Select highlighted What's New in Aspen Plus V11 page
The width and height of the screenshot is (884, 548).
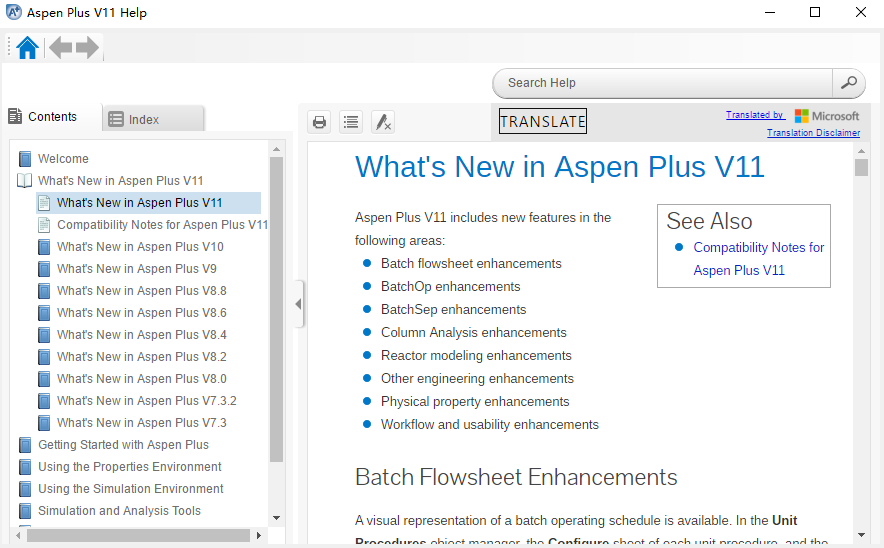[139, 203]
